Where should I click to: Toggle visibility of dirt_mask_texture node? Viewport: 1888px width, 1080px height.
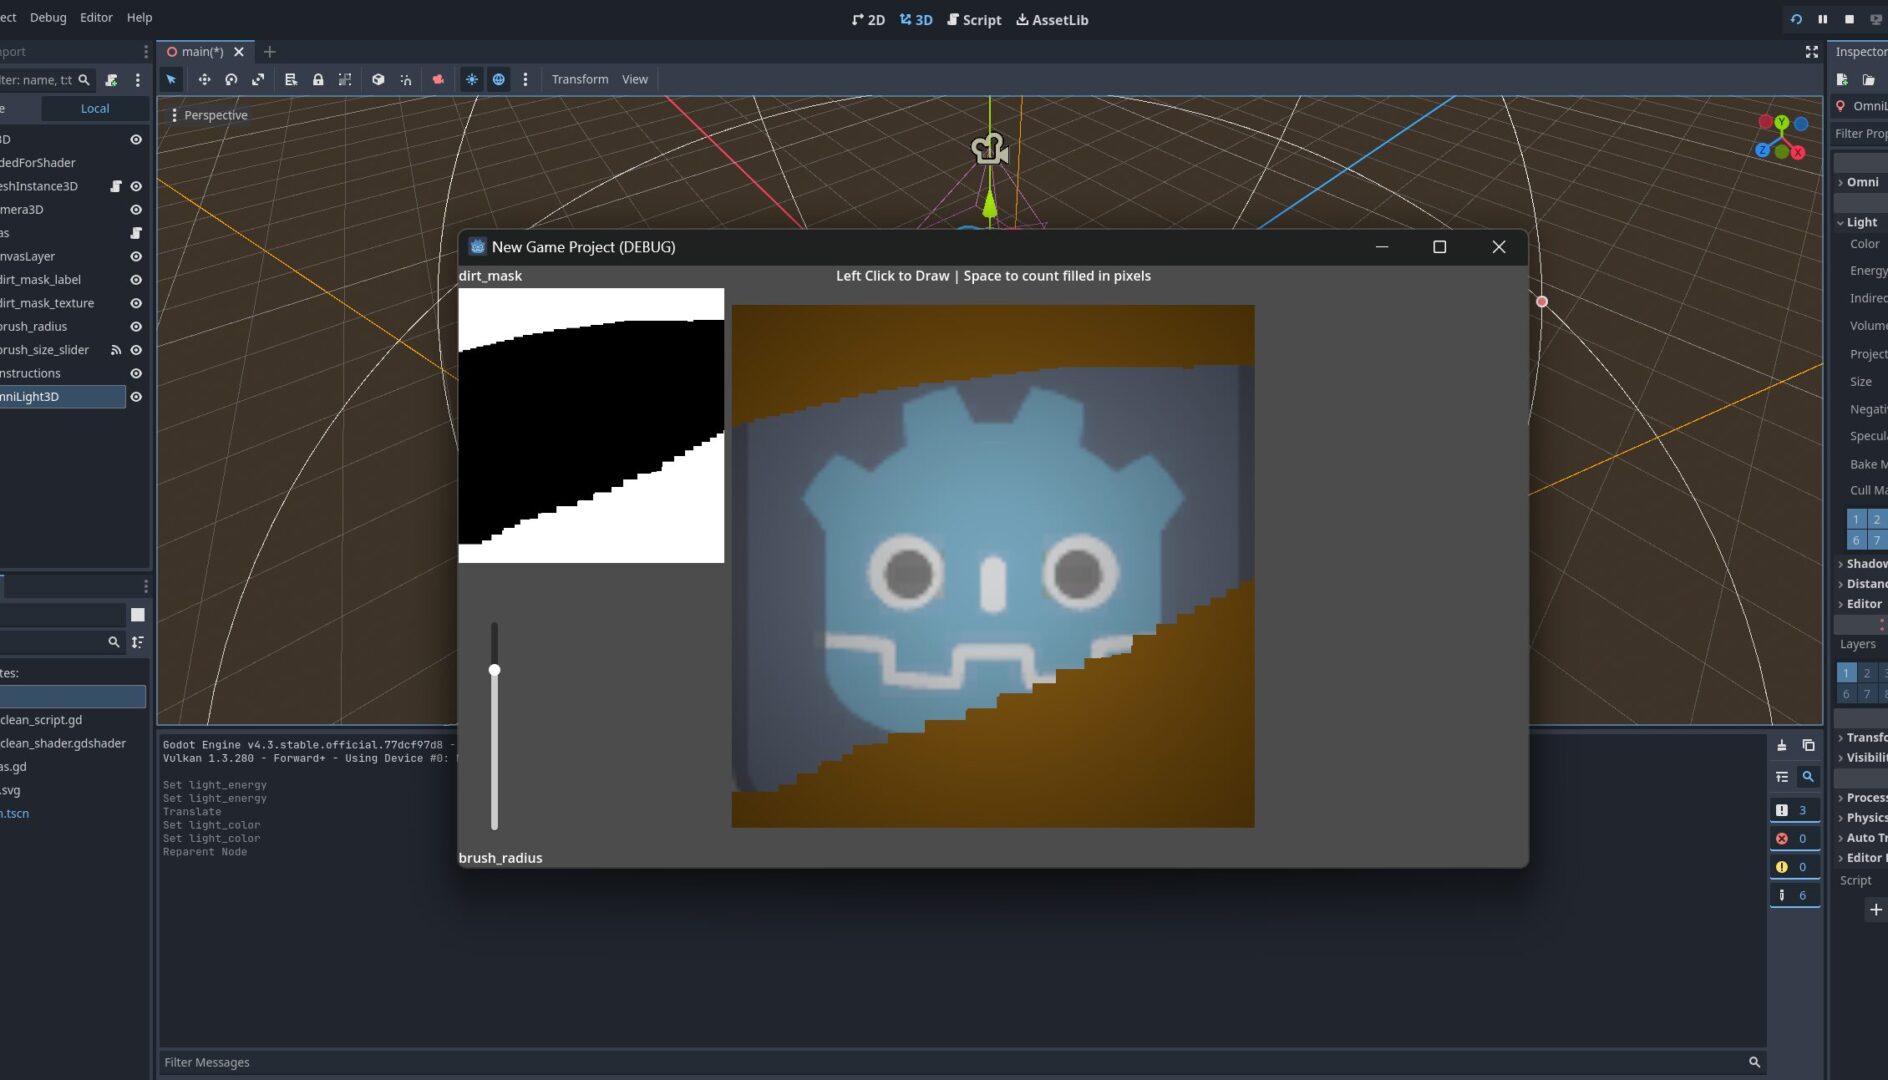pyautogui.click(x=136, y=303)
